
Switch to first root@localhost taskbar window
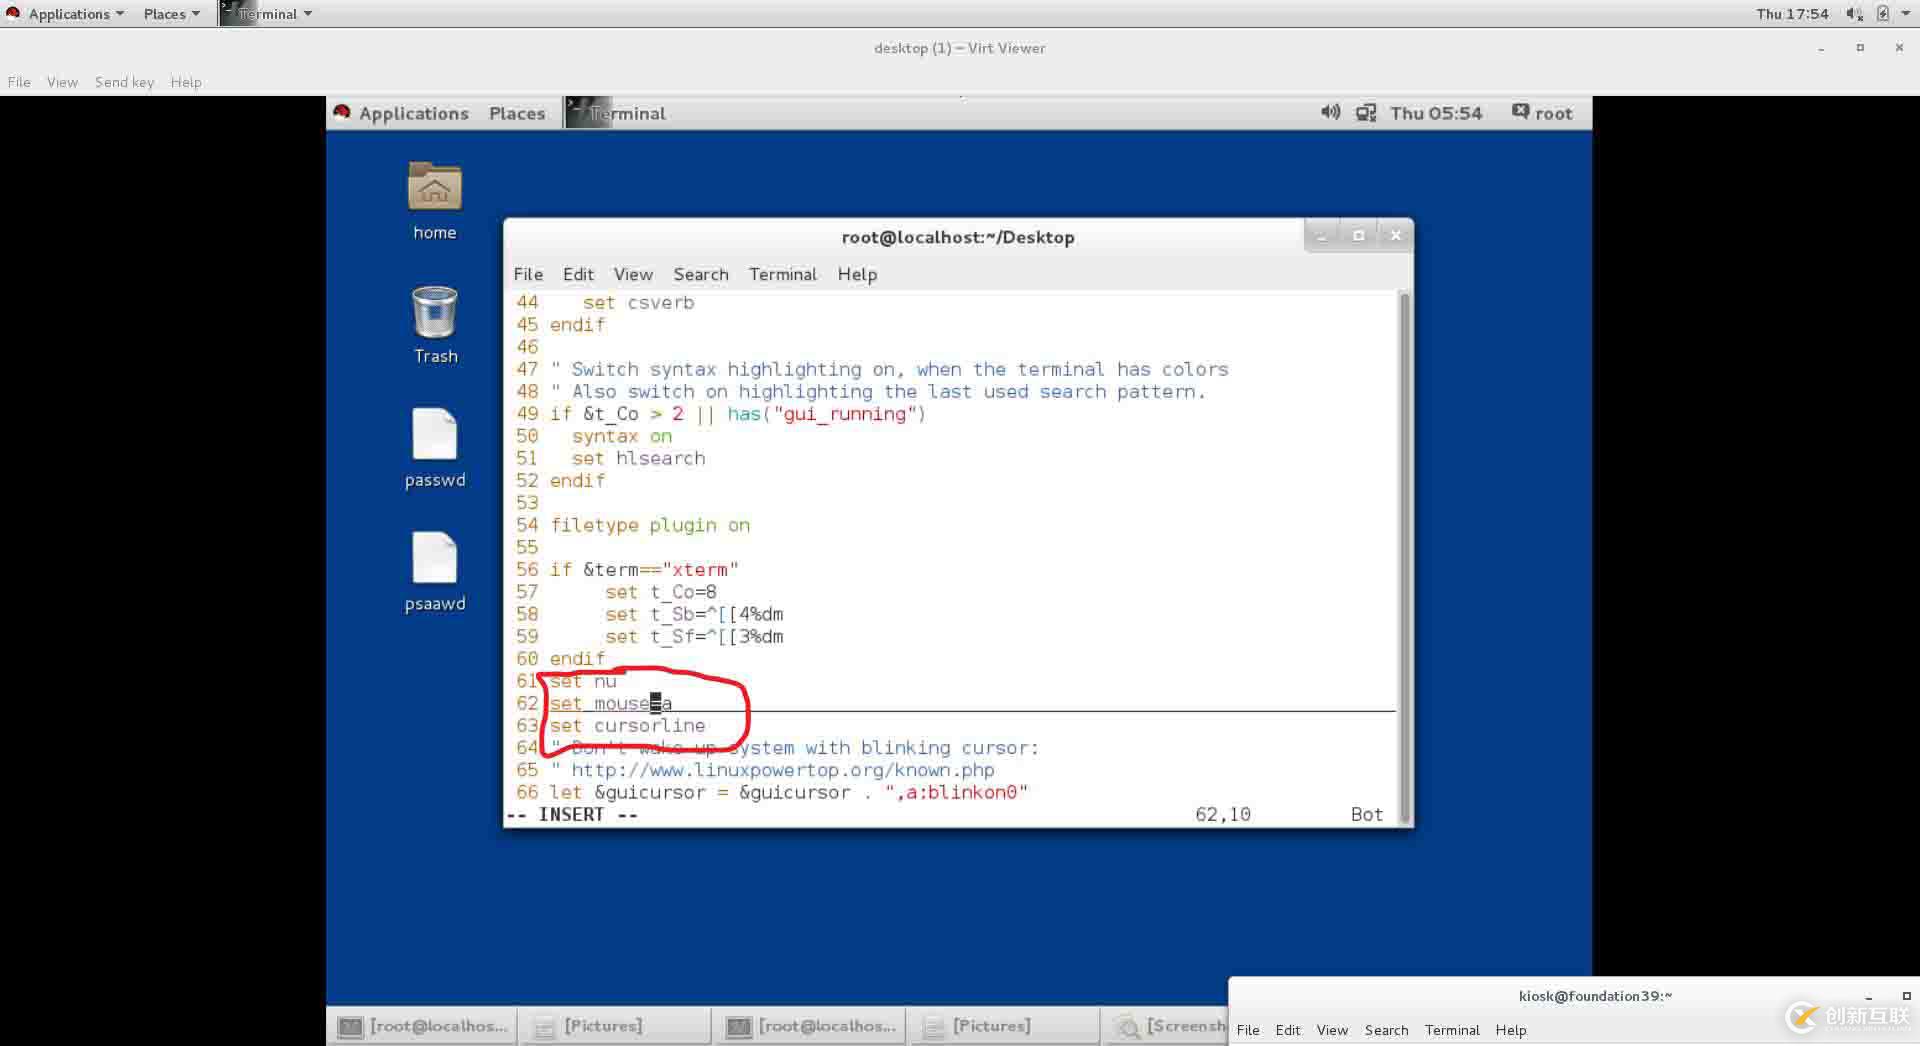(424, 1026)
